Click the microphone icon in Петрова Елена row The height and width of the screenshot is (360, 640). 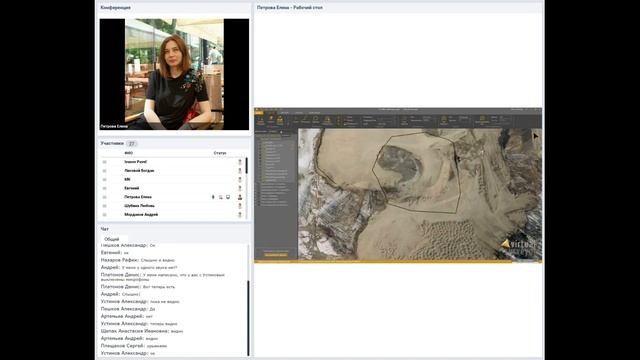[213, 197]
